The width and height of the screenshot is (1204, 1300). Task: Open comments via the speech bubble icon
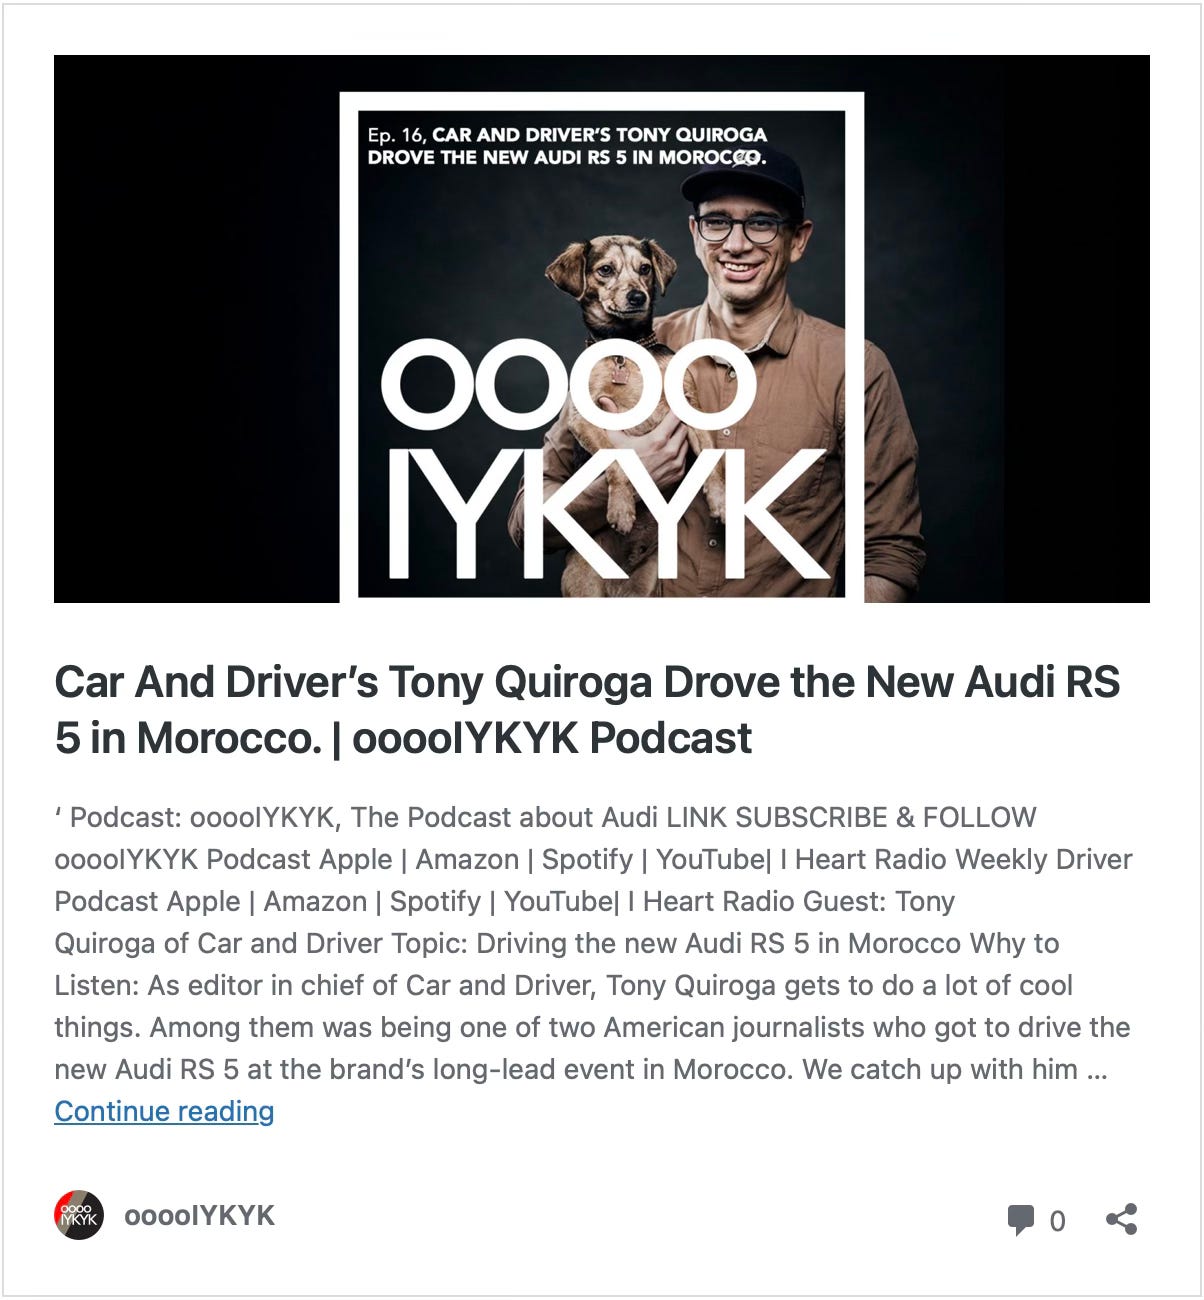point(1020,1220)
